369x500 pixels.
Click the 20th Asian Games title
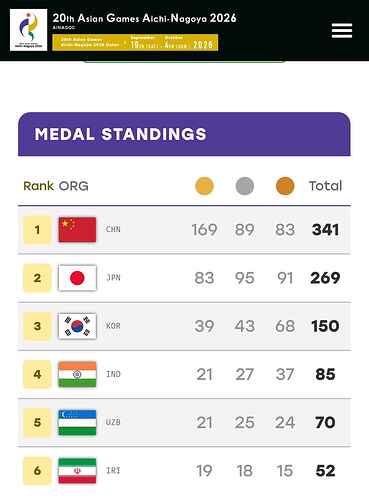coord(144,18)
